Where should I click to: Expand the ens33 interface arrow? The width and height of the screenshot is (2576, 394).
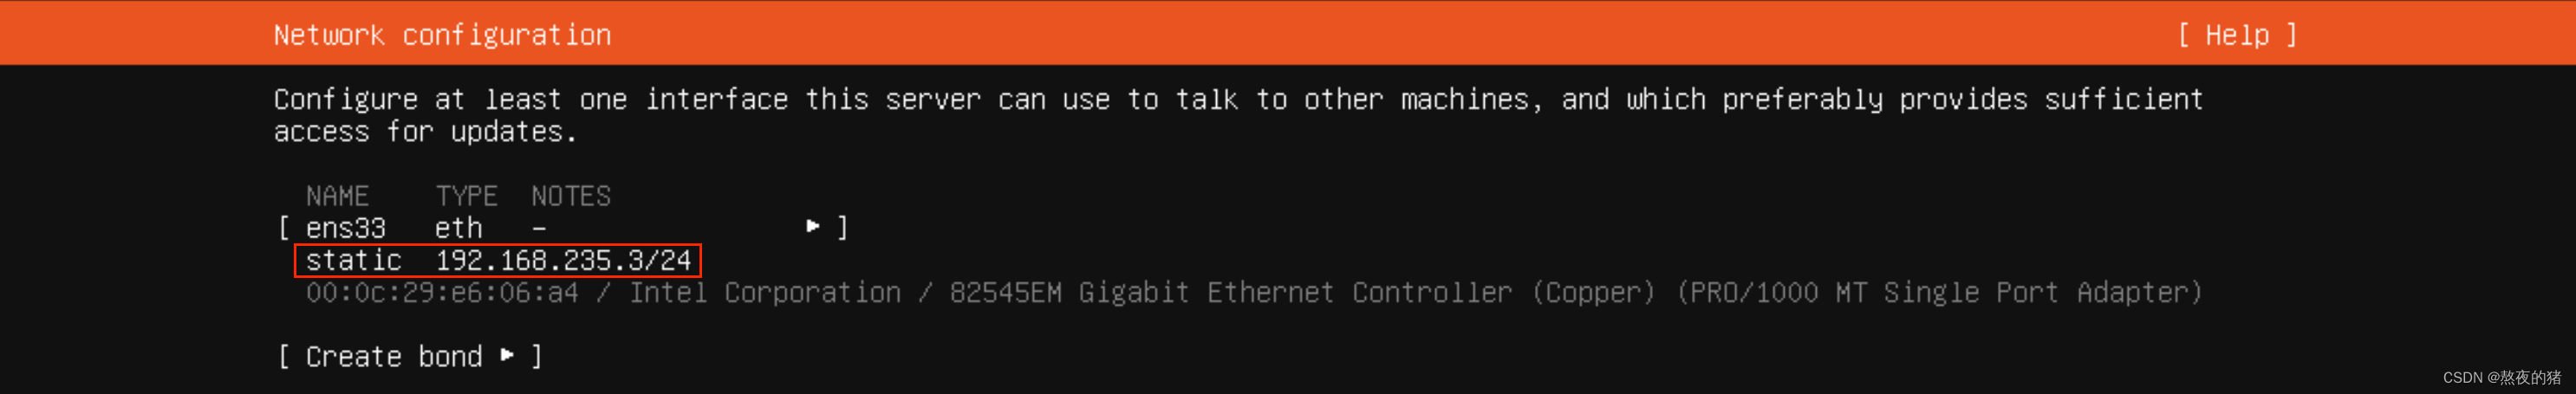tap(813, 227)
